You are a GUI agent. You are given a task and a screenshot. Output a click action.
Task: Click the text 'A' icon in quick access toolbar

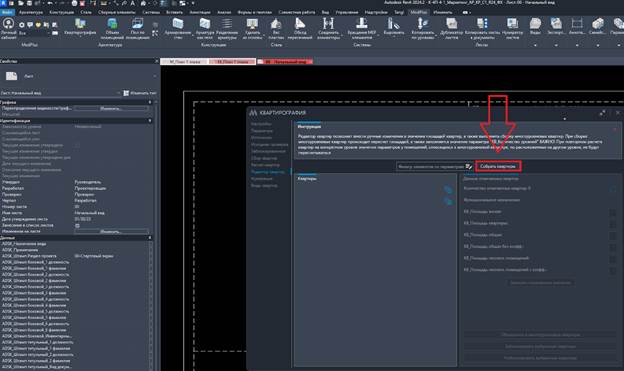point(133,3)
